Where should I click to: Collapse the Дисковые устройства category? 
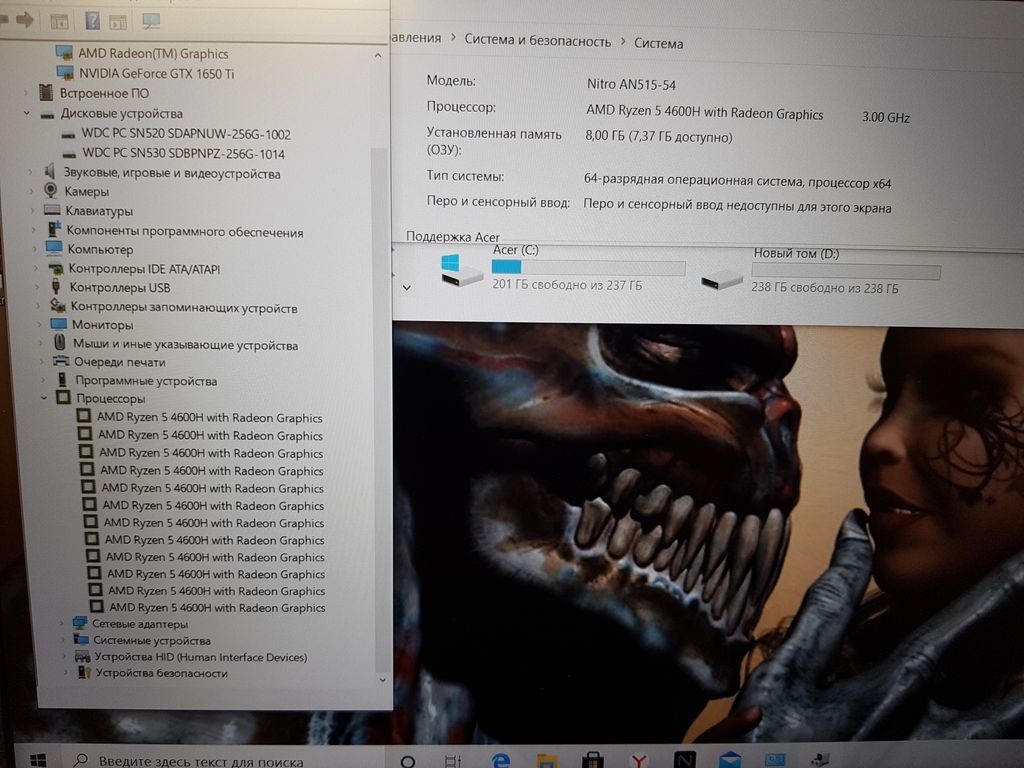tap(27, 113)
